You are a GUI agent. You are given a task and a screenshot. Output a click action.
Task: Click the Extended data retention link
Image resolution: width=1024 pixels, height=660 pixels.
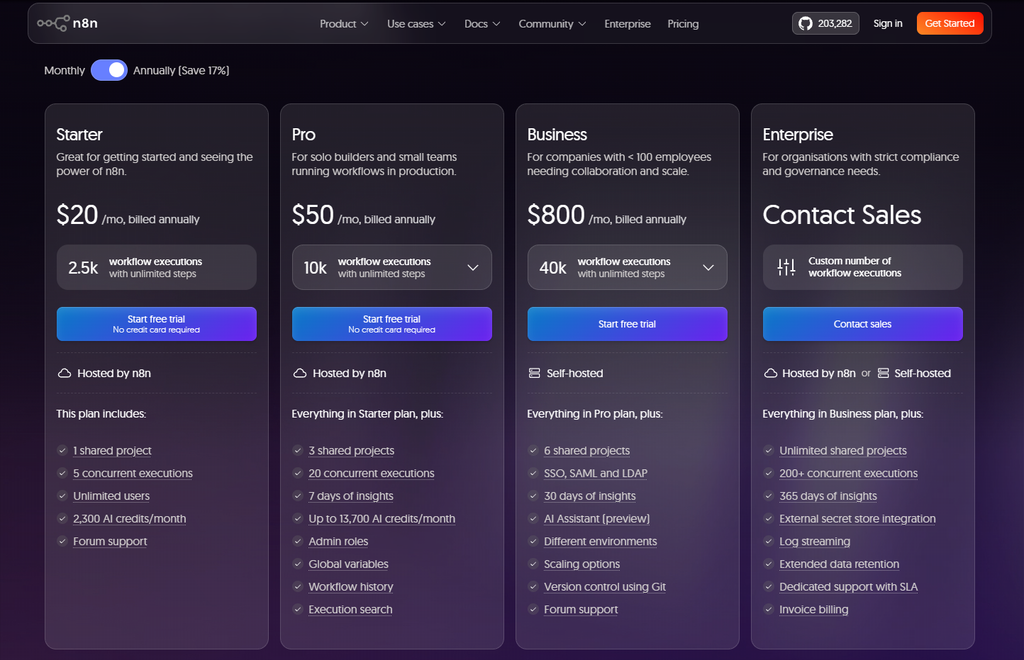(x=839, y=564)
